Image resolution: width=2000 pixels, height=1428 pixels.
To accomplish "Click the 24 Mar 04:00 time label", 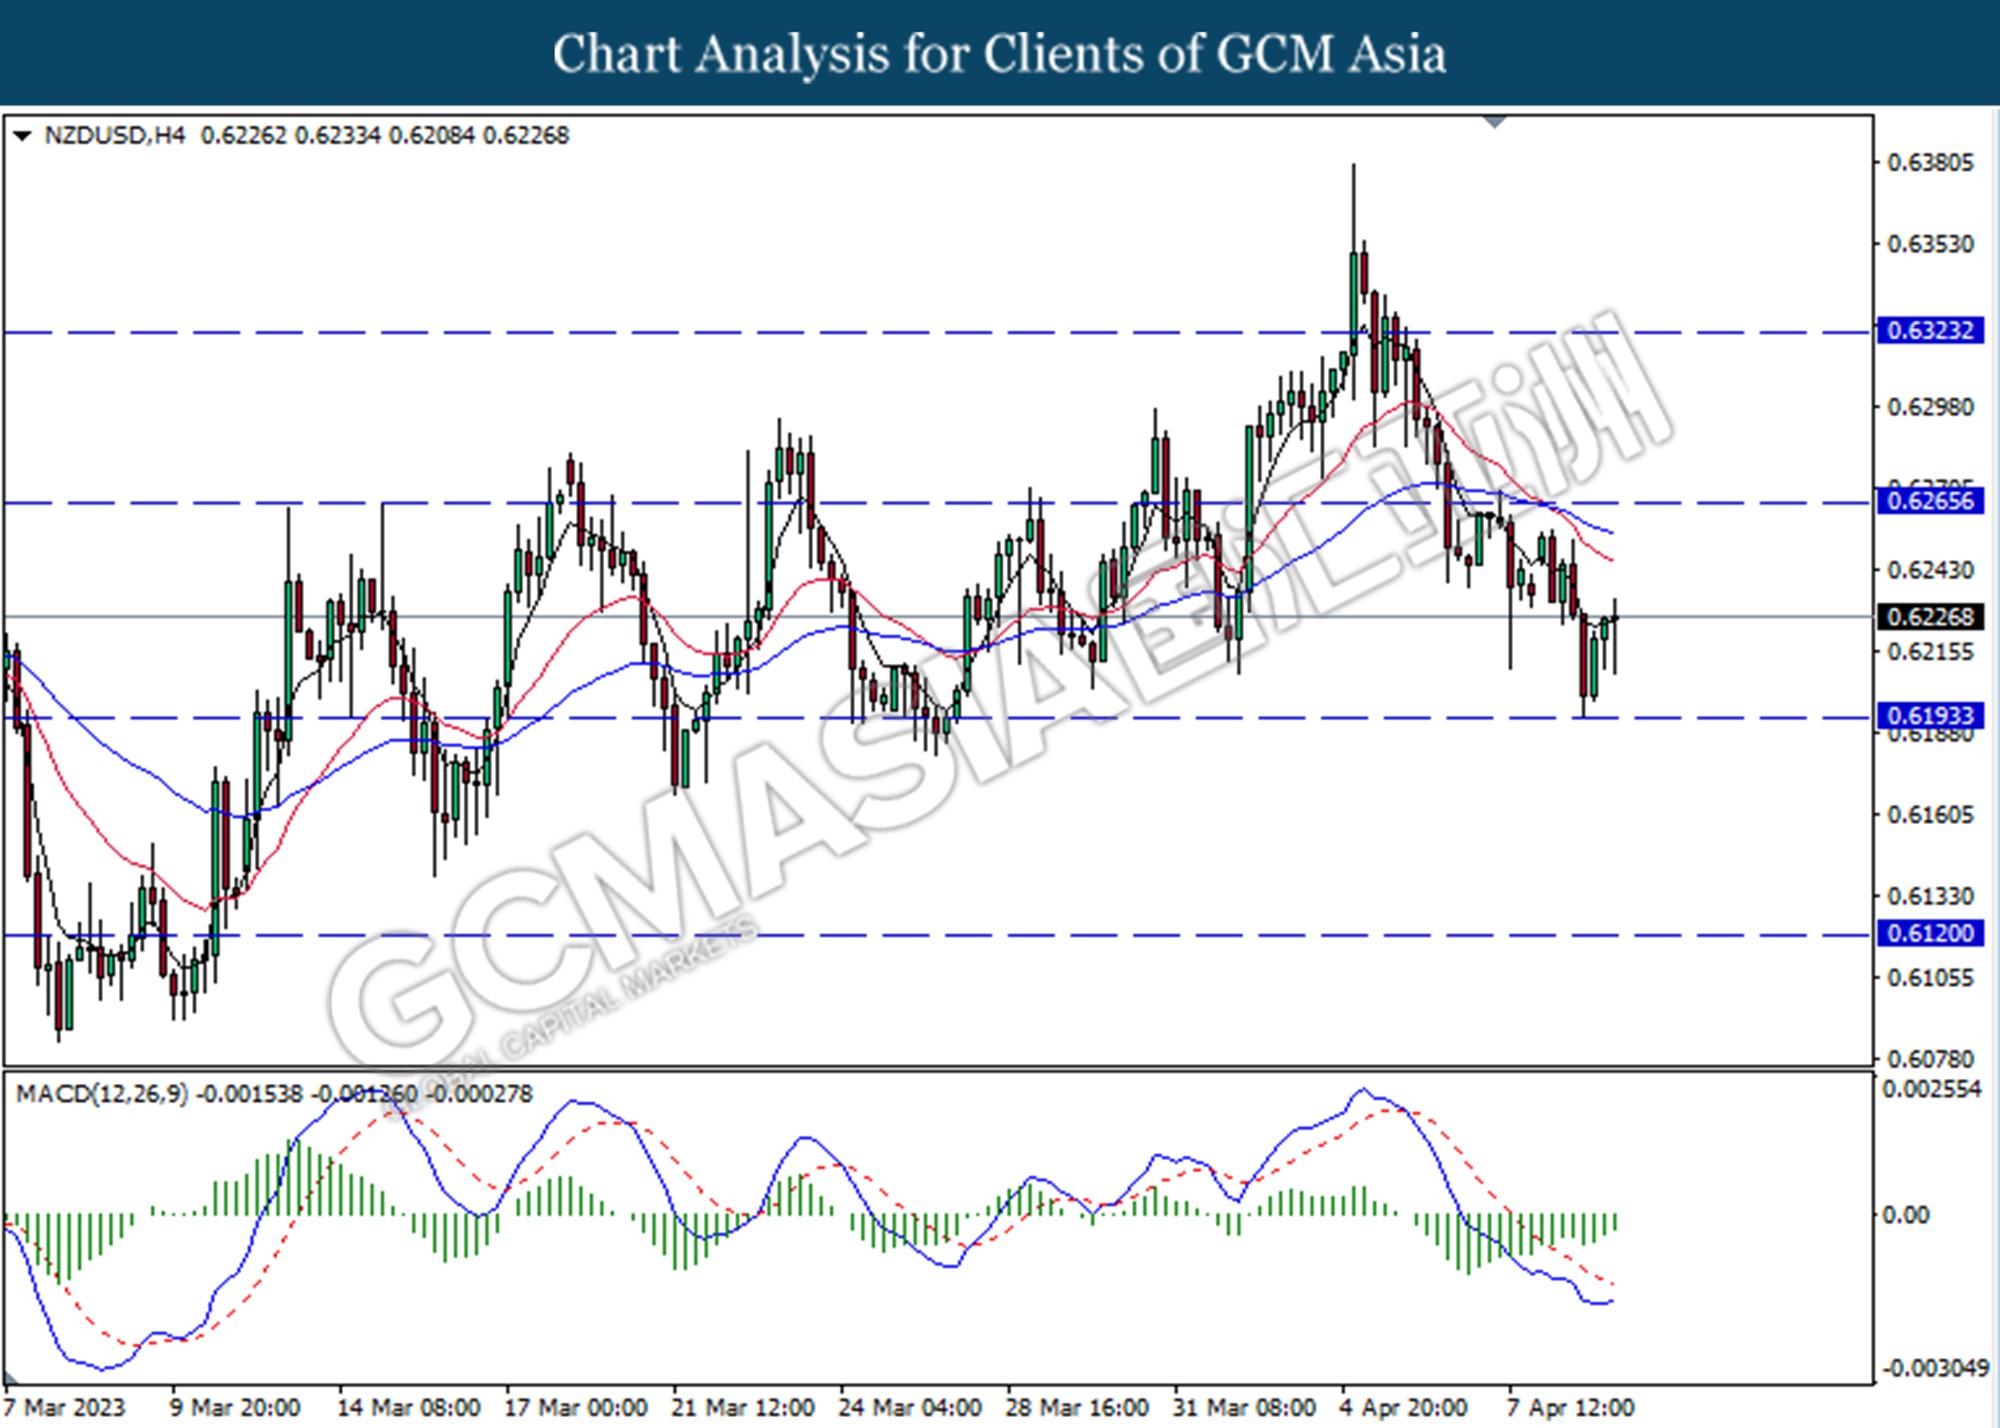I will 909,1408.
